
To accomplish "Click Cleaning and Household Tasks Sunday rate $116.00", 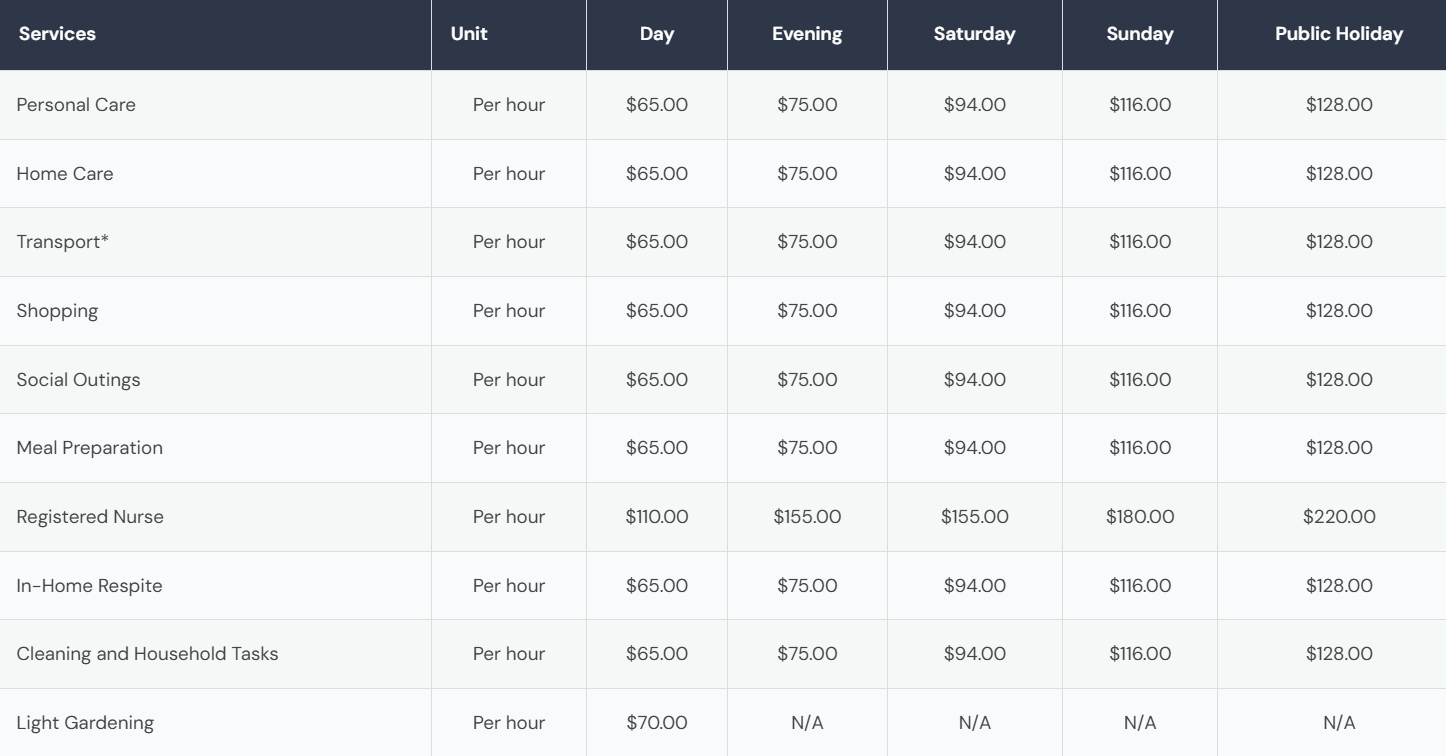I will pos(1140,654).
